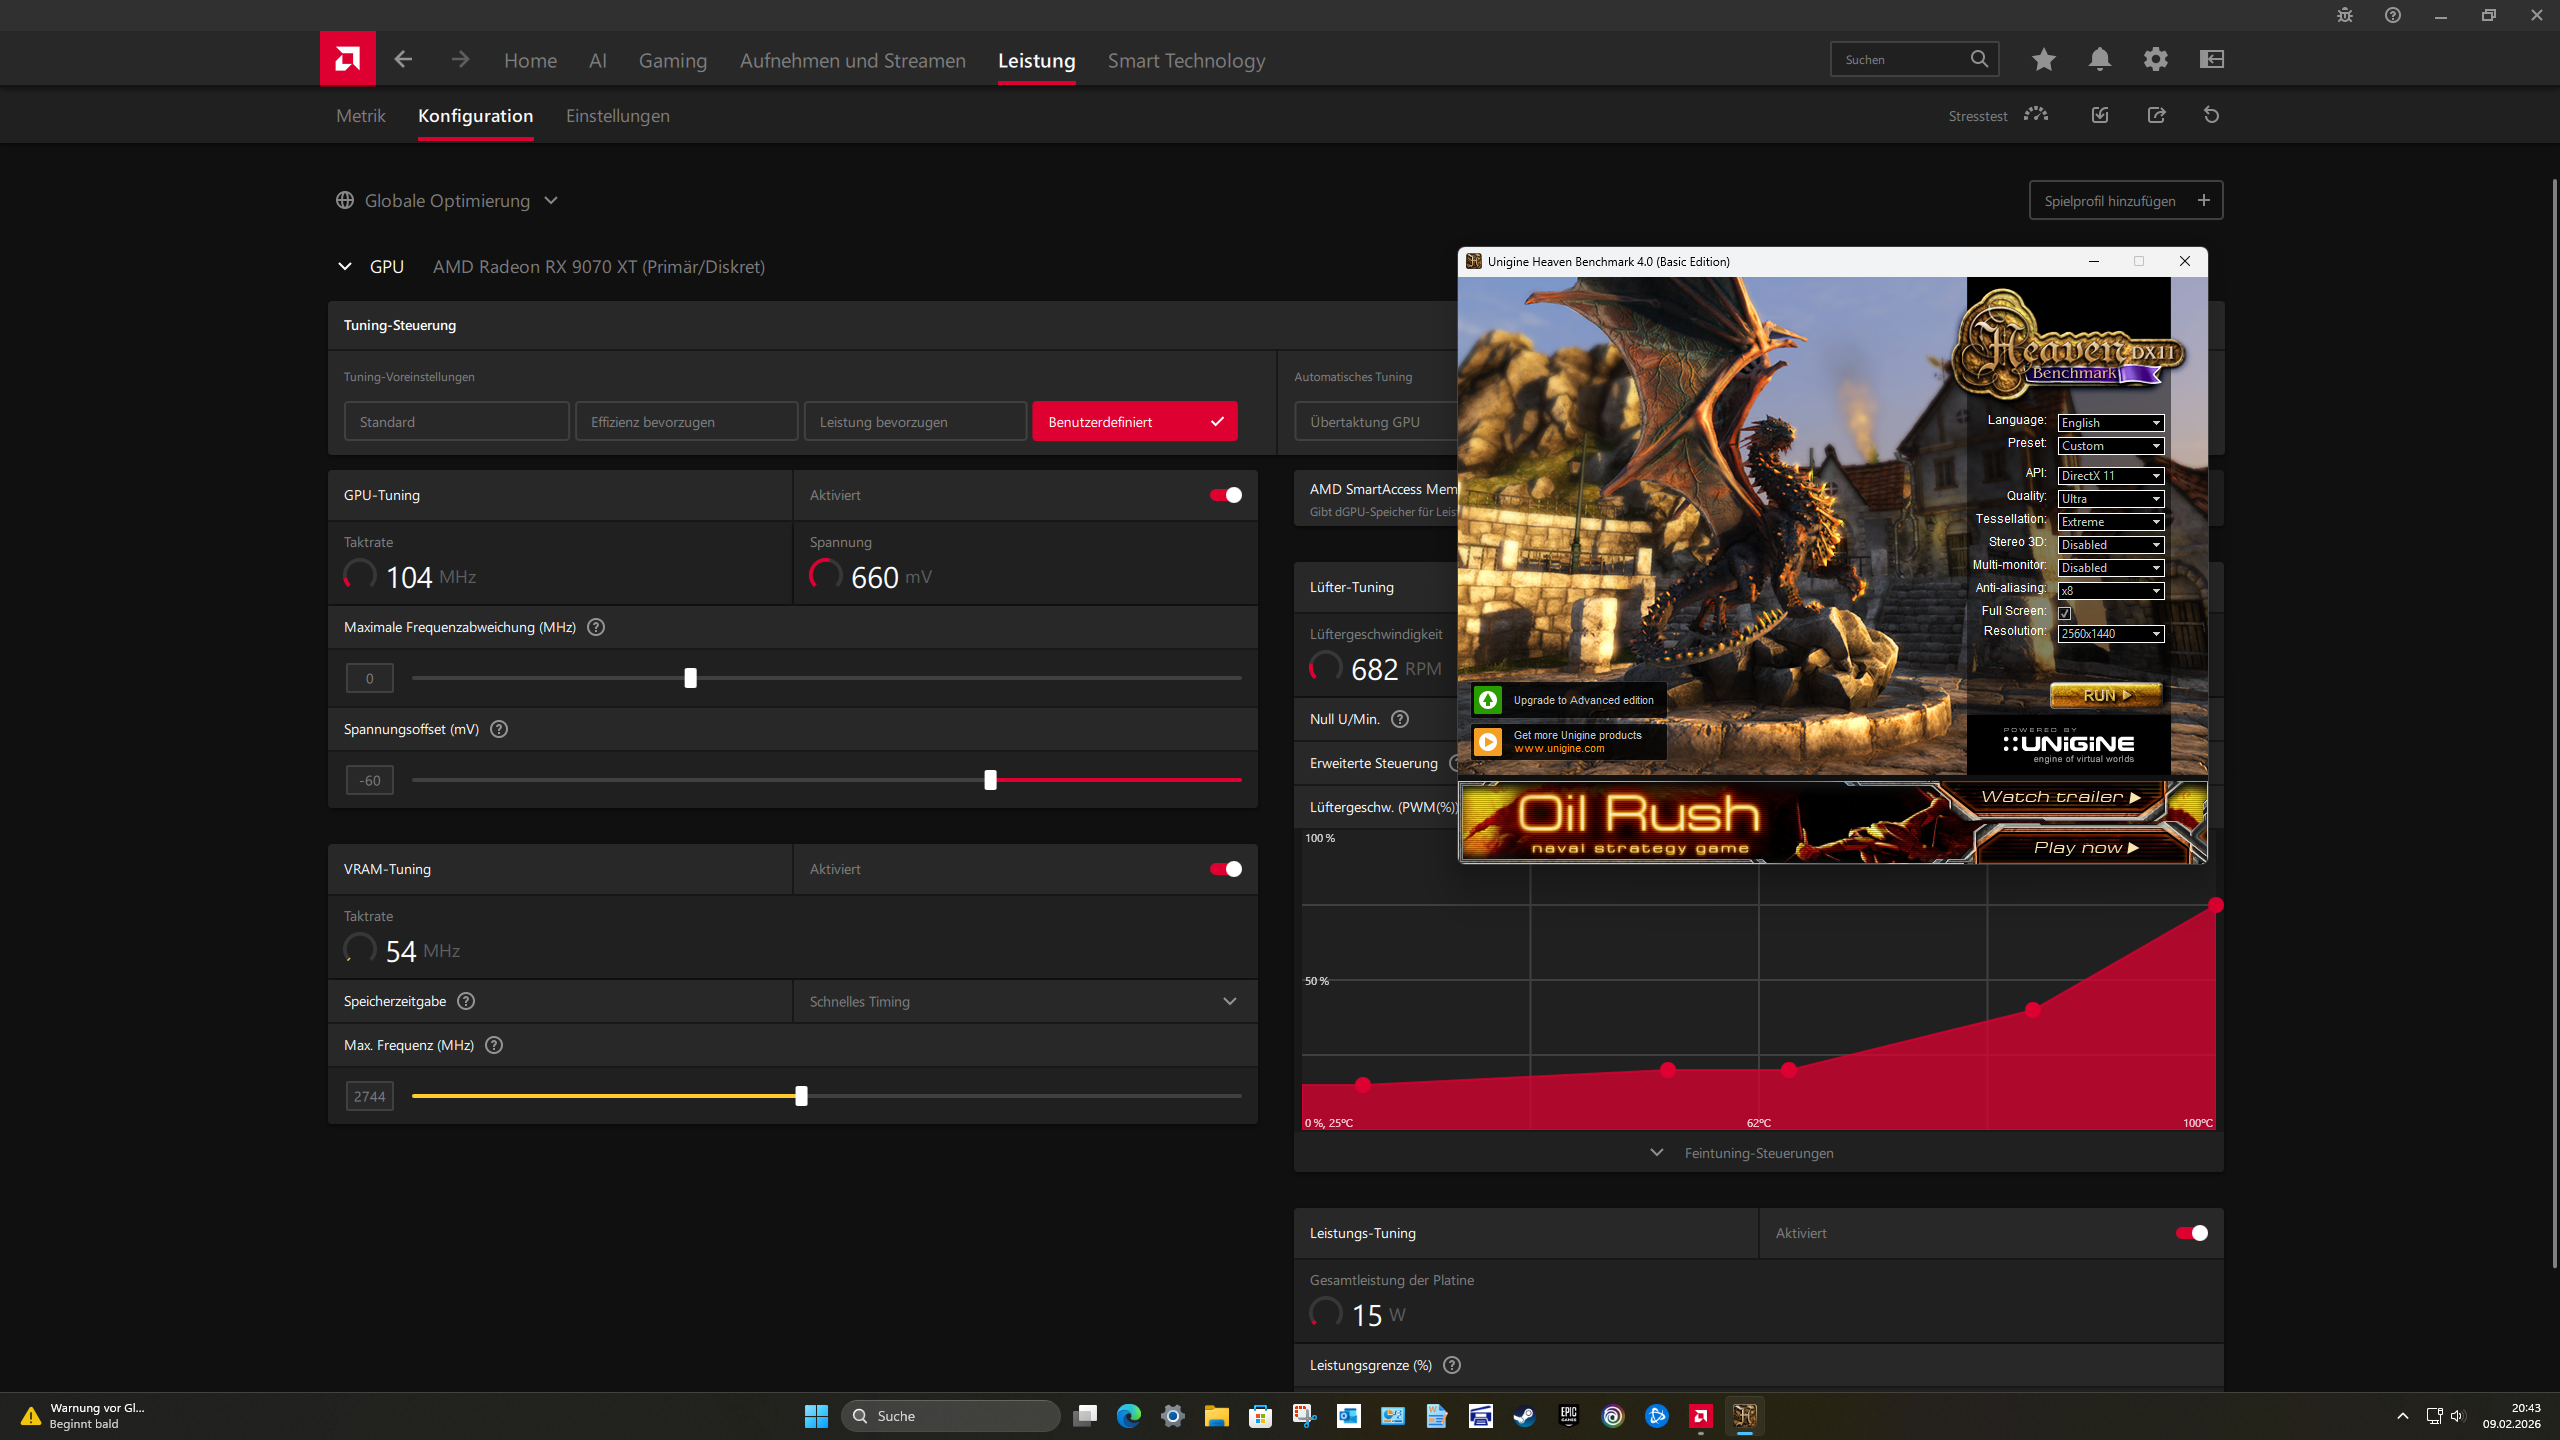The height and width of the screenshot is (1440, 2560).
Task: Turn off VRAM-Tuning
Action: click(1224, 869)
